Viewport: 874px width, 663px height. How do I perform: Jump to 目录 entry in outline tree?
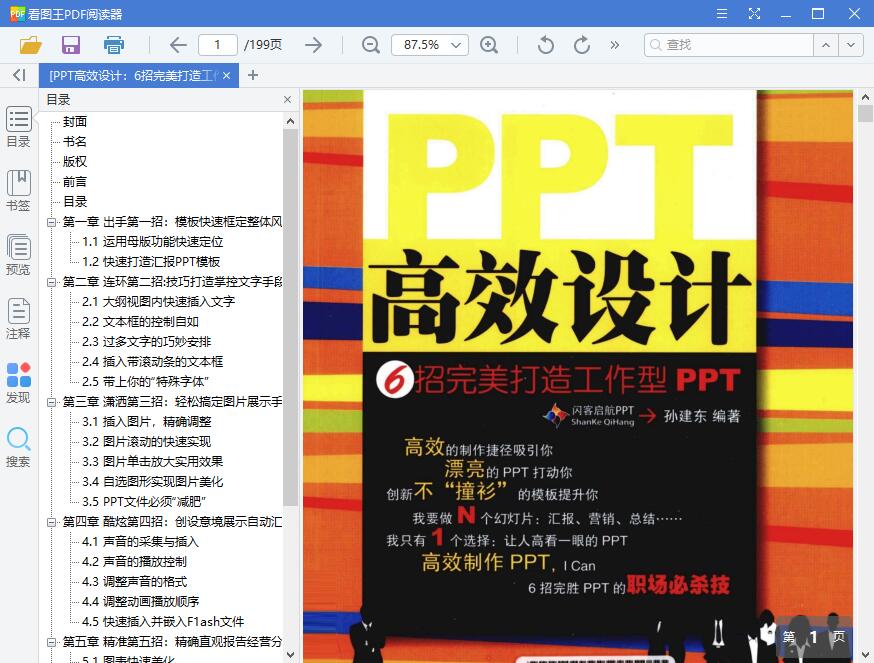pos(75,202)
